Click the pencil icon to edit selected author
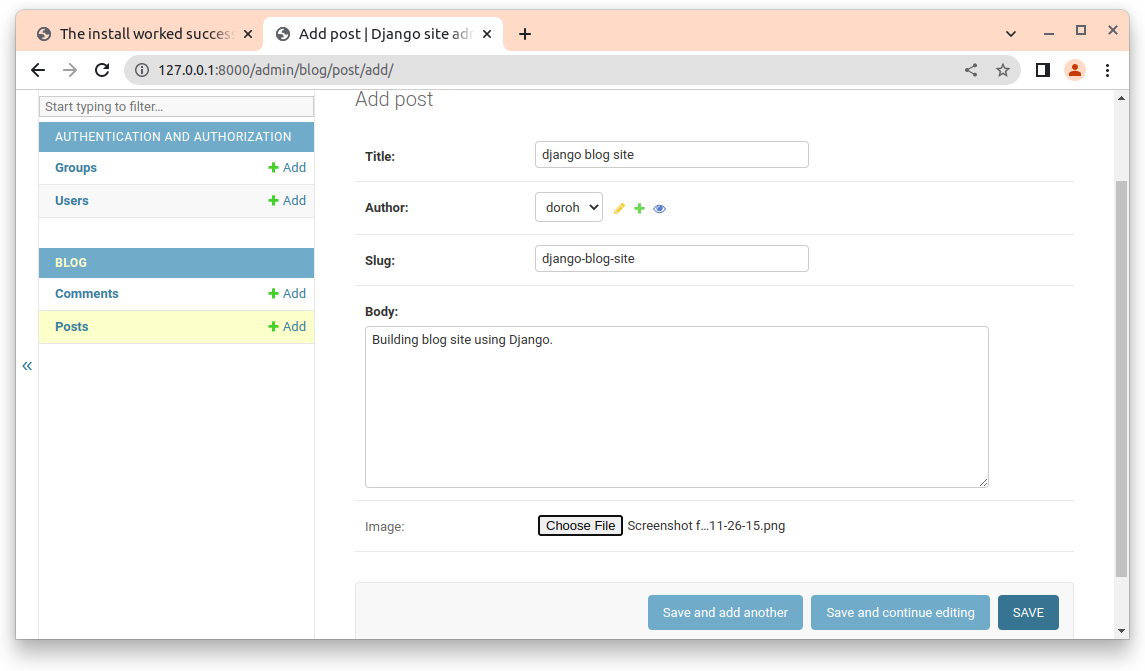Viewport: 1145px width, 671px height. pyautogui.click(x=619, y=209)
